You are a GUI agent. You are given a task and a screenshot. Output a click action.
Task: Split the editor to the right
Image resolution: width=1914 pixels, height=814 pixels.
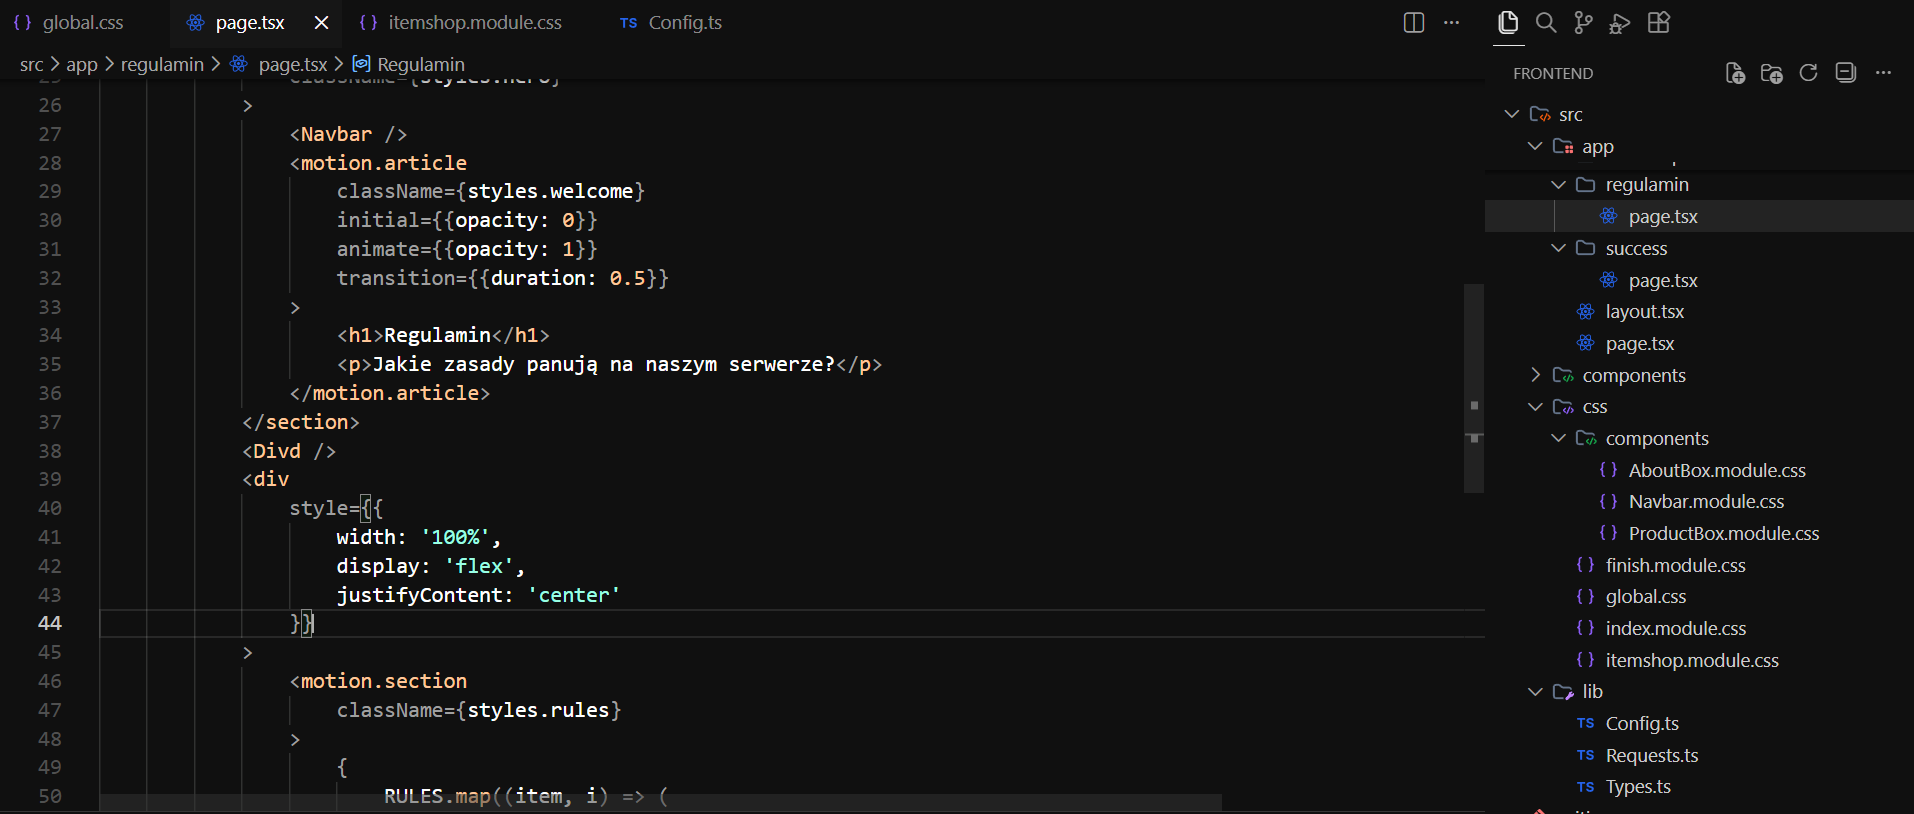click(x=1413, y=23)
